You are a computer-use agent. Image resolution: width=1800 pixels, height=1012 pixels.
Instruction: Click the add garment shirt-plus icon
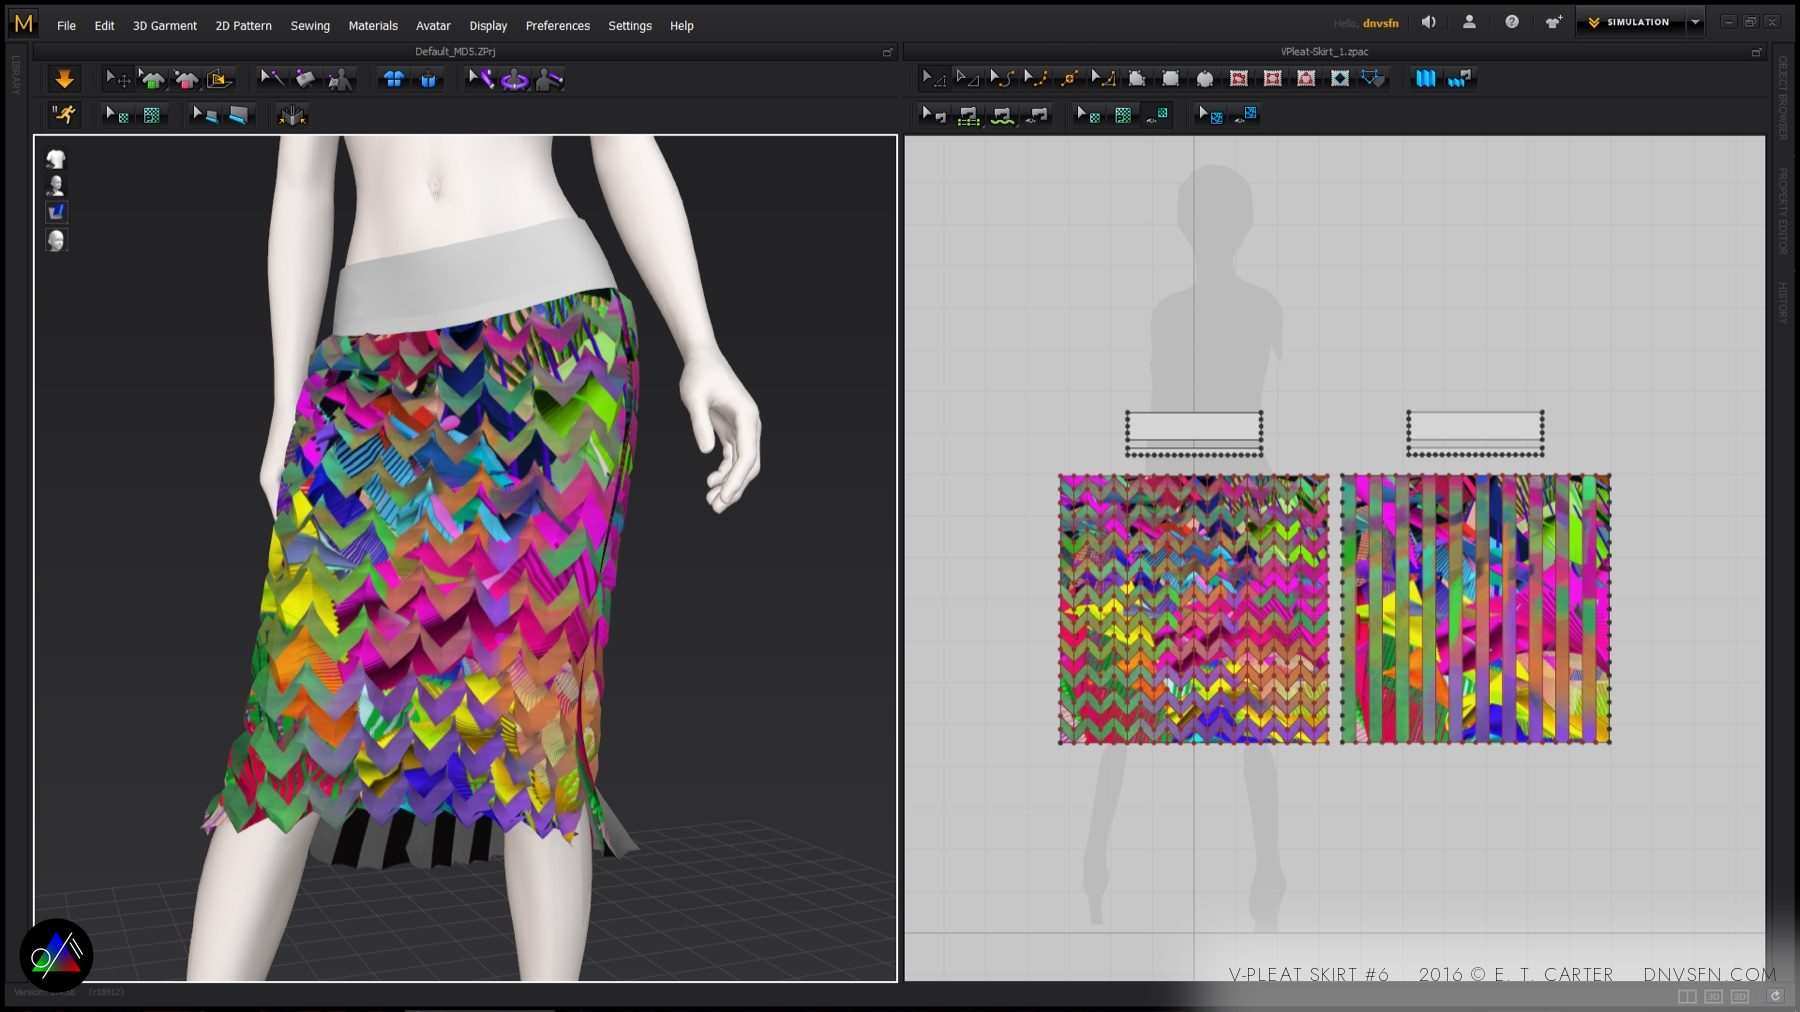click(1553, 22)
